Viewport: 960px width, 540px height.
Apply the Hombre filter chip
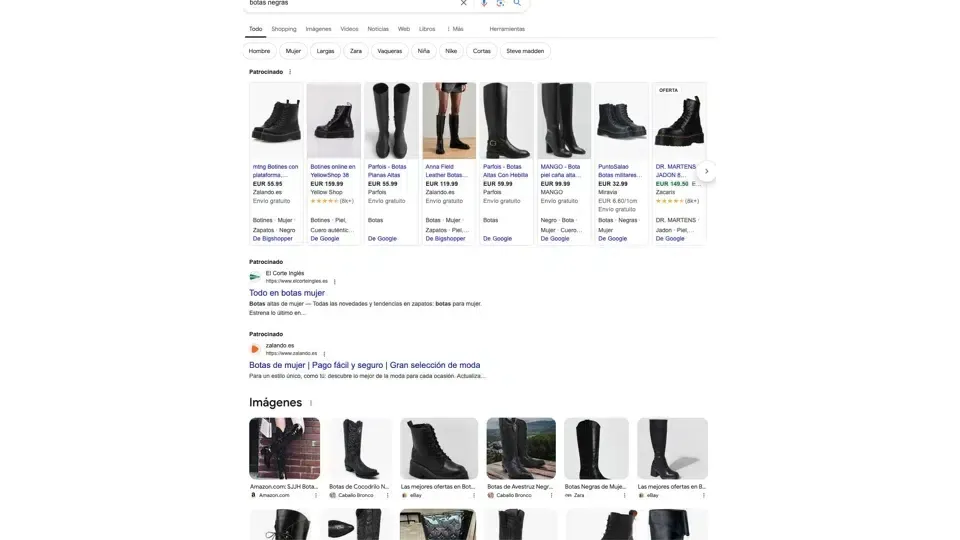[x=259, y=51]
